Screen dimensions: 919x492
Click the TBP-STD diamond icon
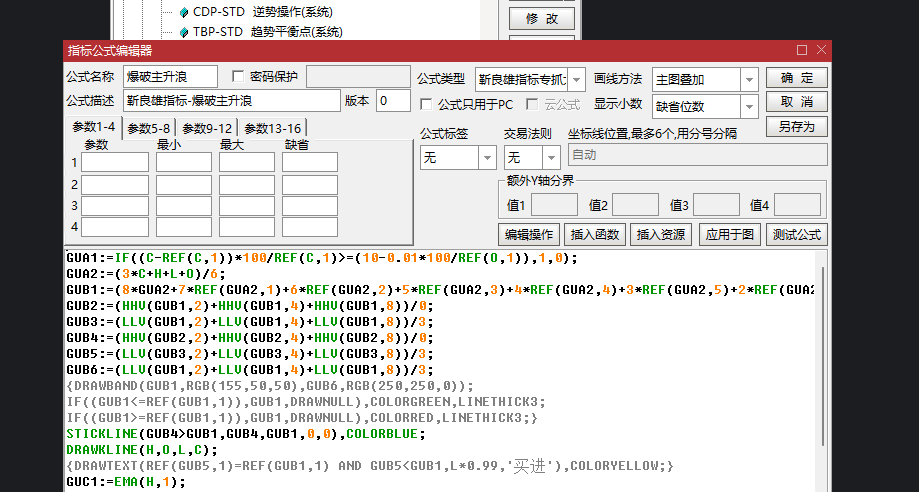pyautogui.click(x=183, y=32)
